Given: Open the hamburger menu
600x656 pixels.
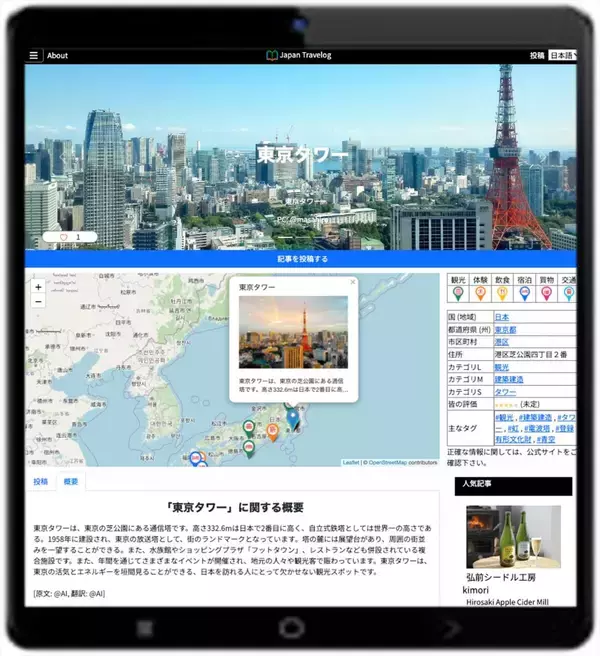Looking at the screenshot, I should [x=34, y=55].
